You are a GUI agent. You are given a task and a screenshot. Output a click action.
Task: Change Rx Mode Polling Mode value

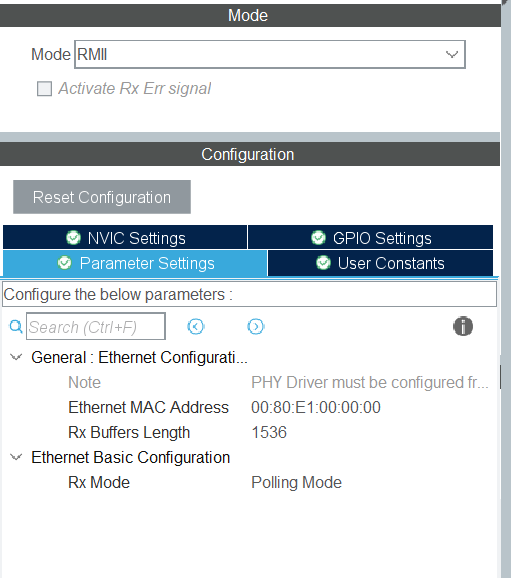[296, 483]
